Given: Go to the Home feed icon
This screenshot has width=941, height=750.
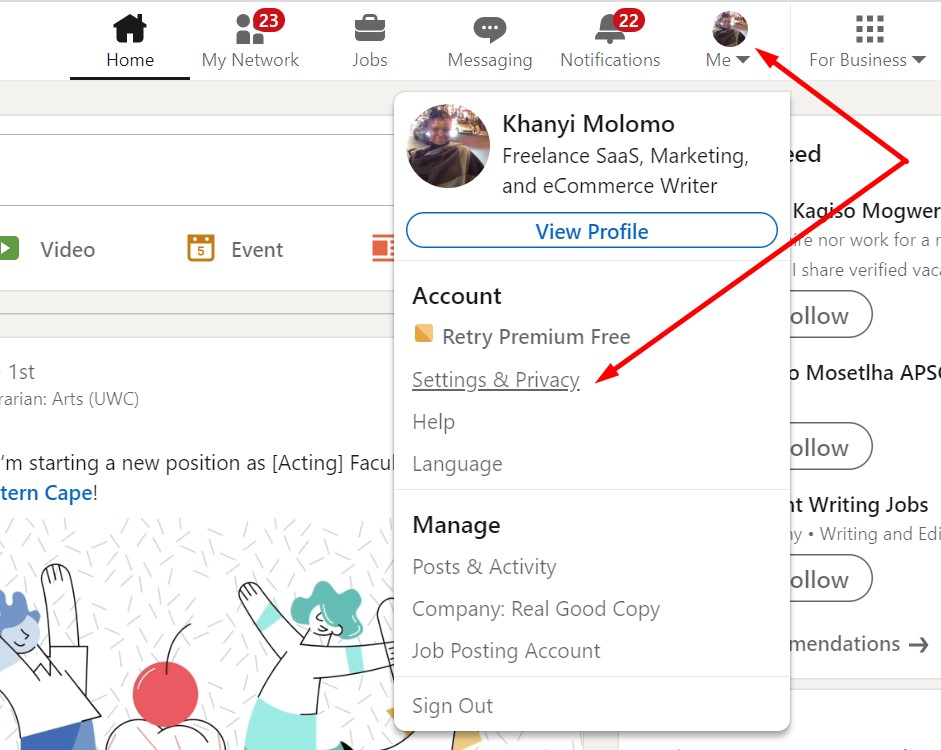Looking at the screenshot, I should coord(130,29).
